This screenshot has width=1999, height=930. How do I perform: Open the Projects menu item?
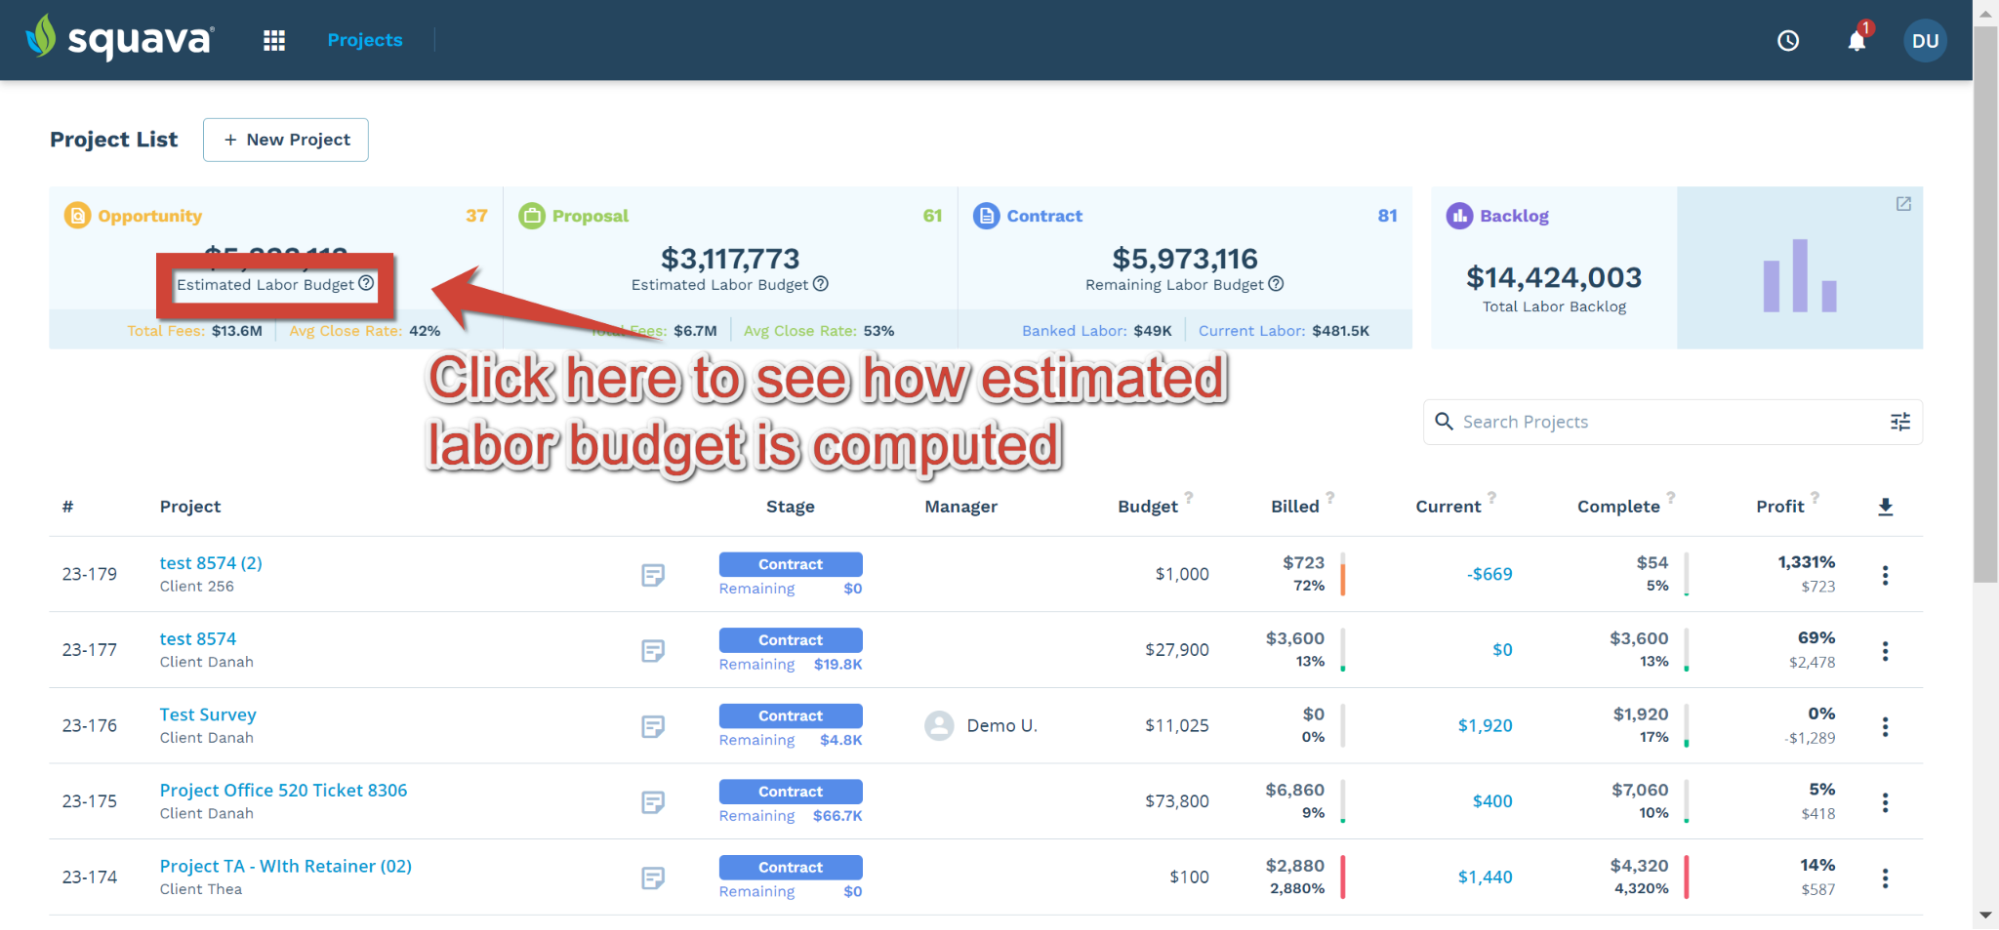(x=365, y=40)
